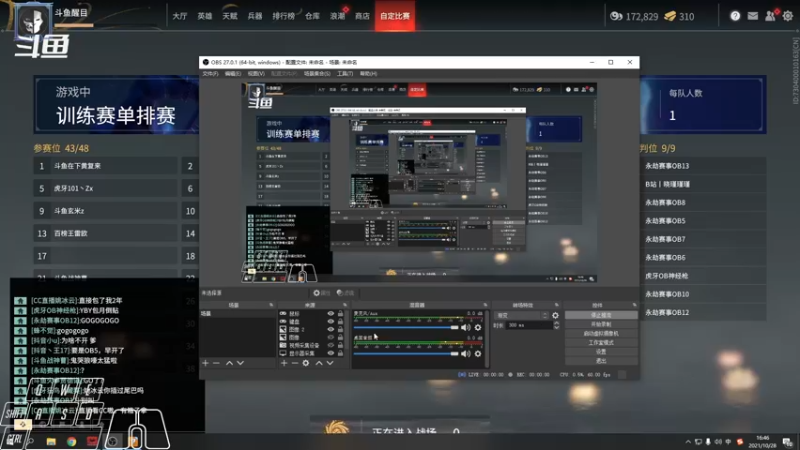Open the 渐变 transition type dropdown
Image resolution: width=800 pixels, height=450 pixels.
point(521,315)
